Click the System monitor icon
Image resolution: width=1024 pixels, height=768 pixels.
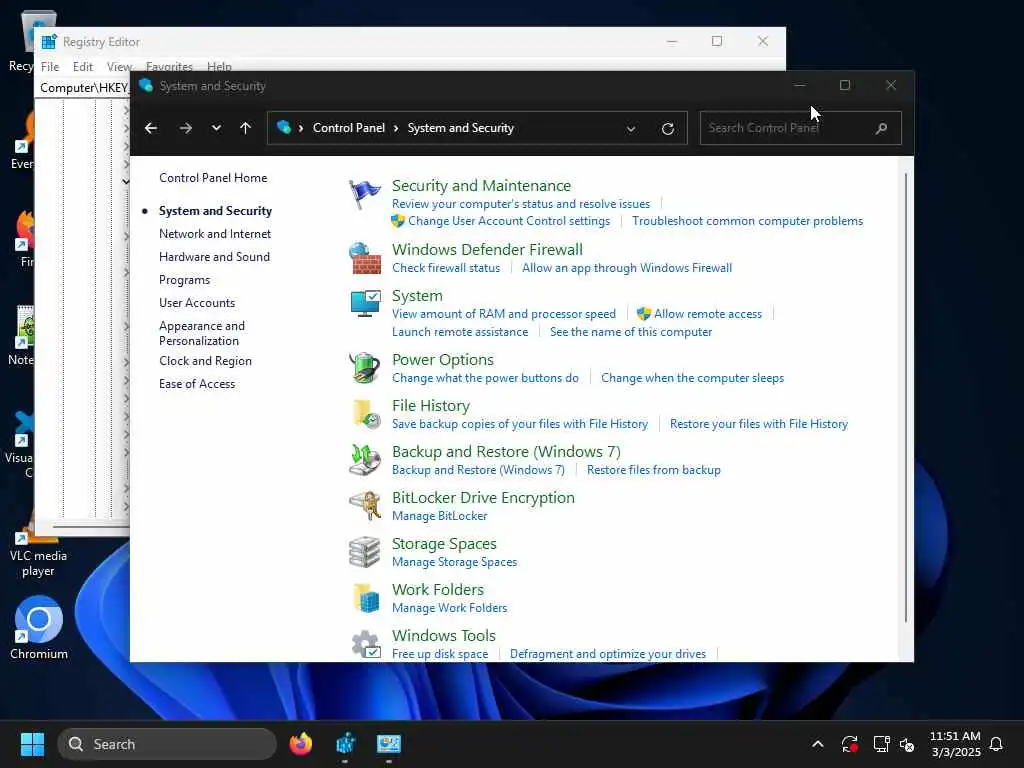tap(364, 304)
